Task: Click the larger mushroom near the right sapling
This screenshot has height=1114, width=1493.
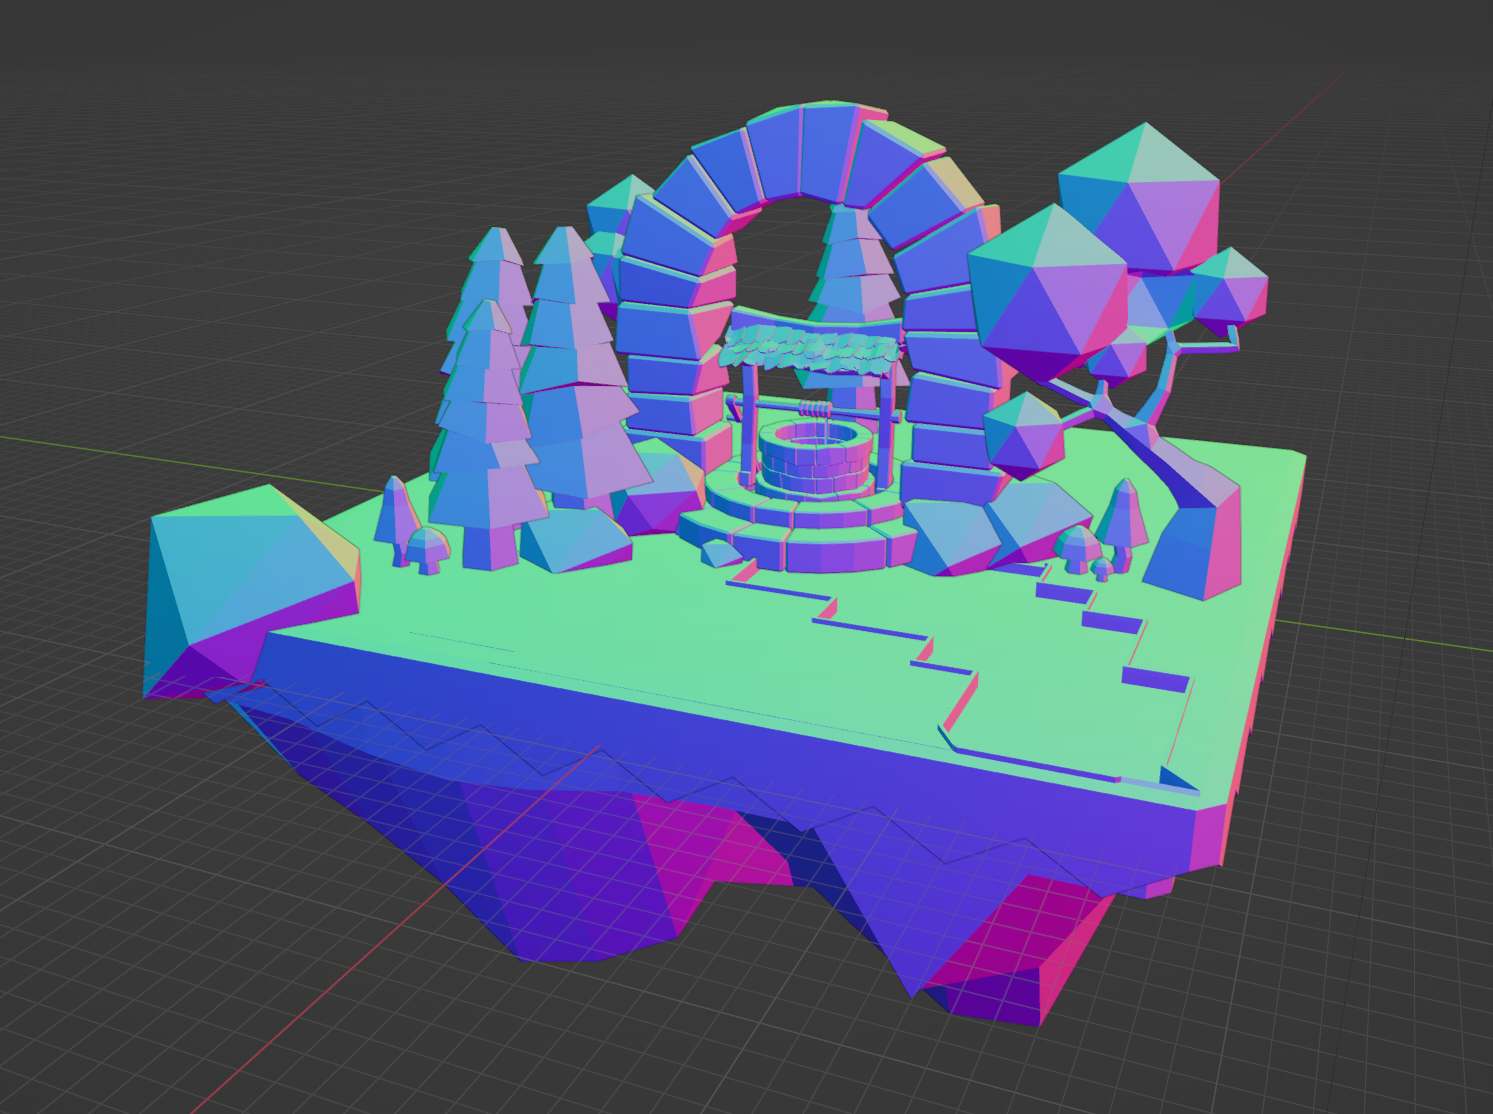Action: [1078, 550]
